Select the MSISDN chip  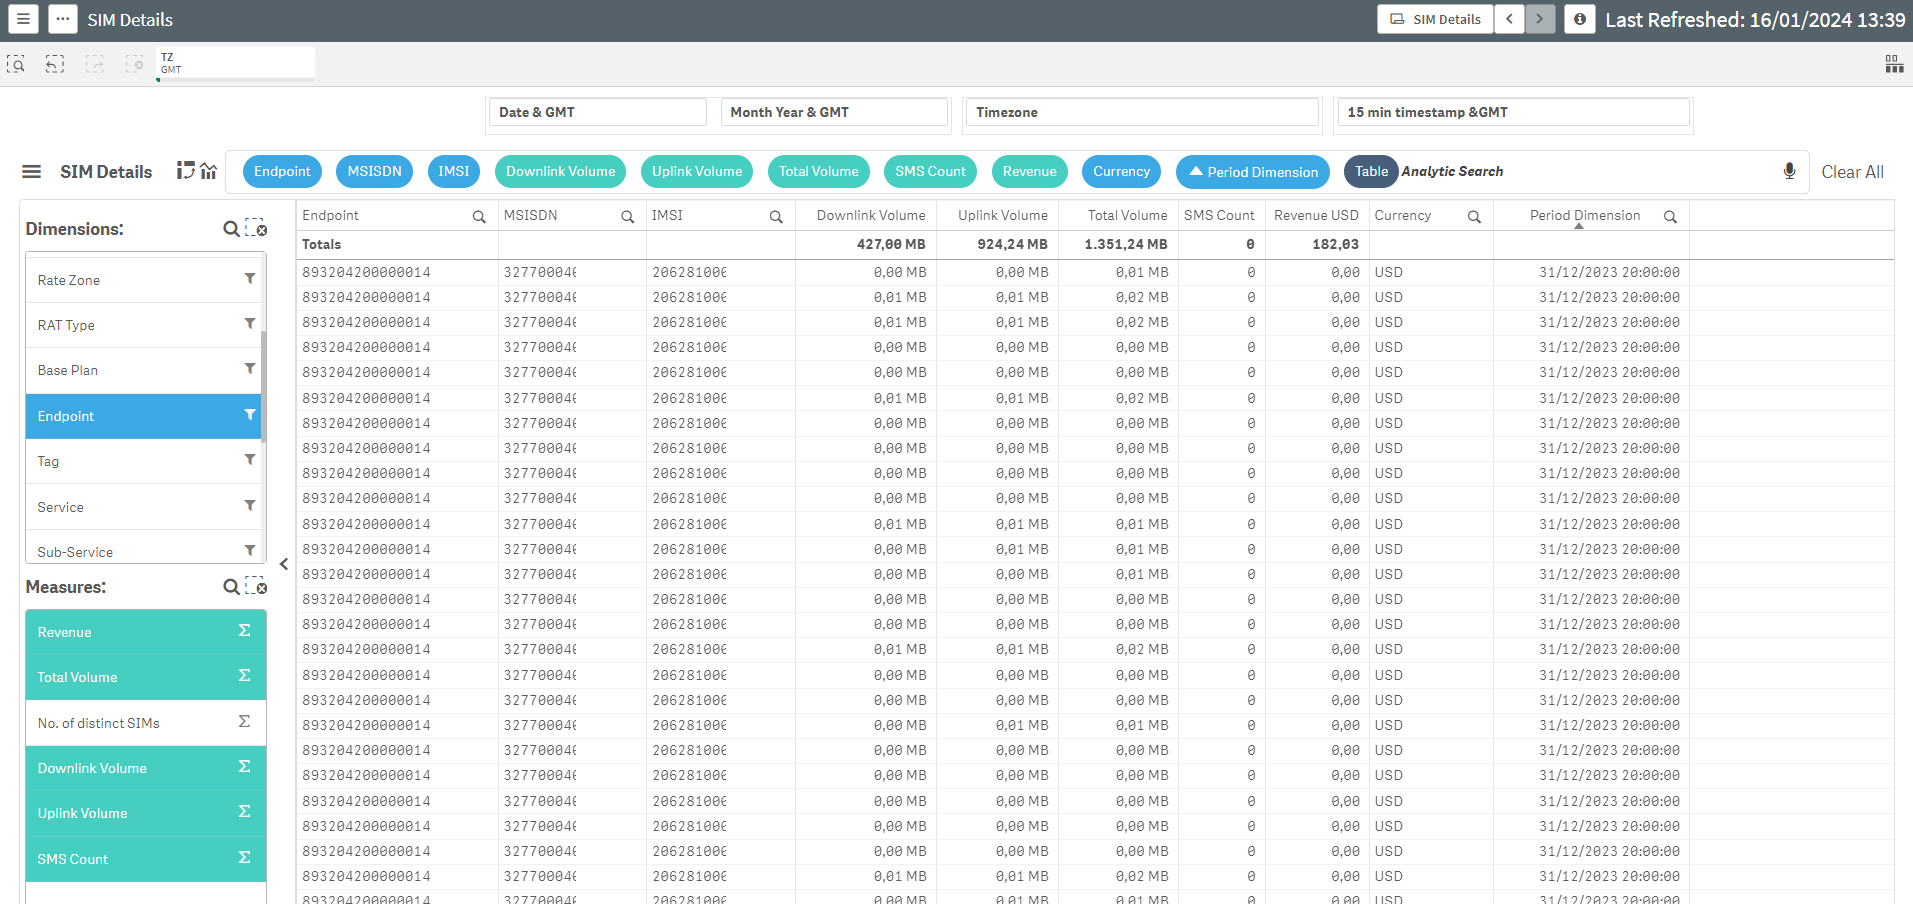click(374, 171)
